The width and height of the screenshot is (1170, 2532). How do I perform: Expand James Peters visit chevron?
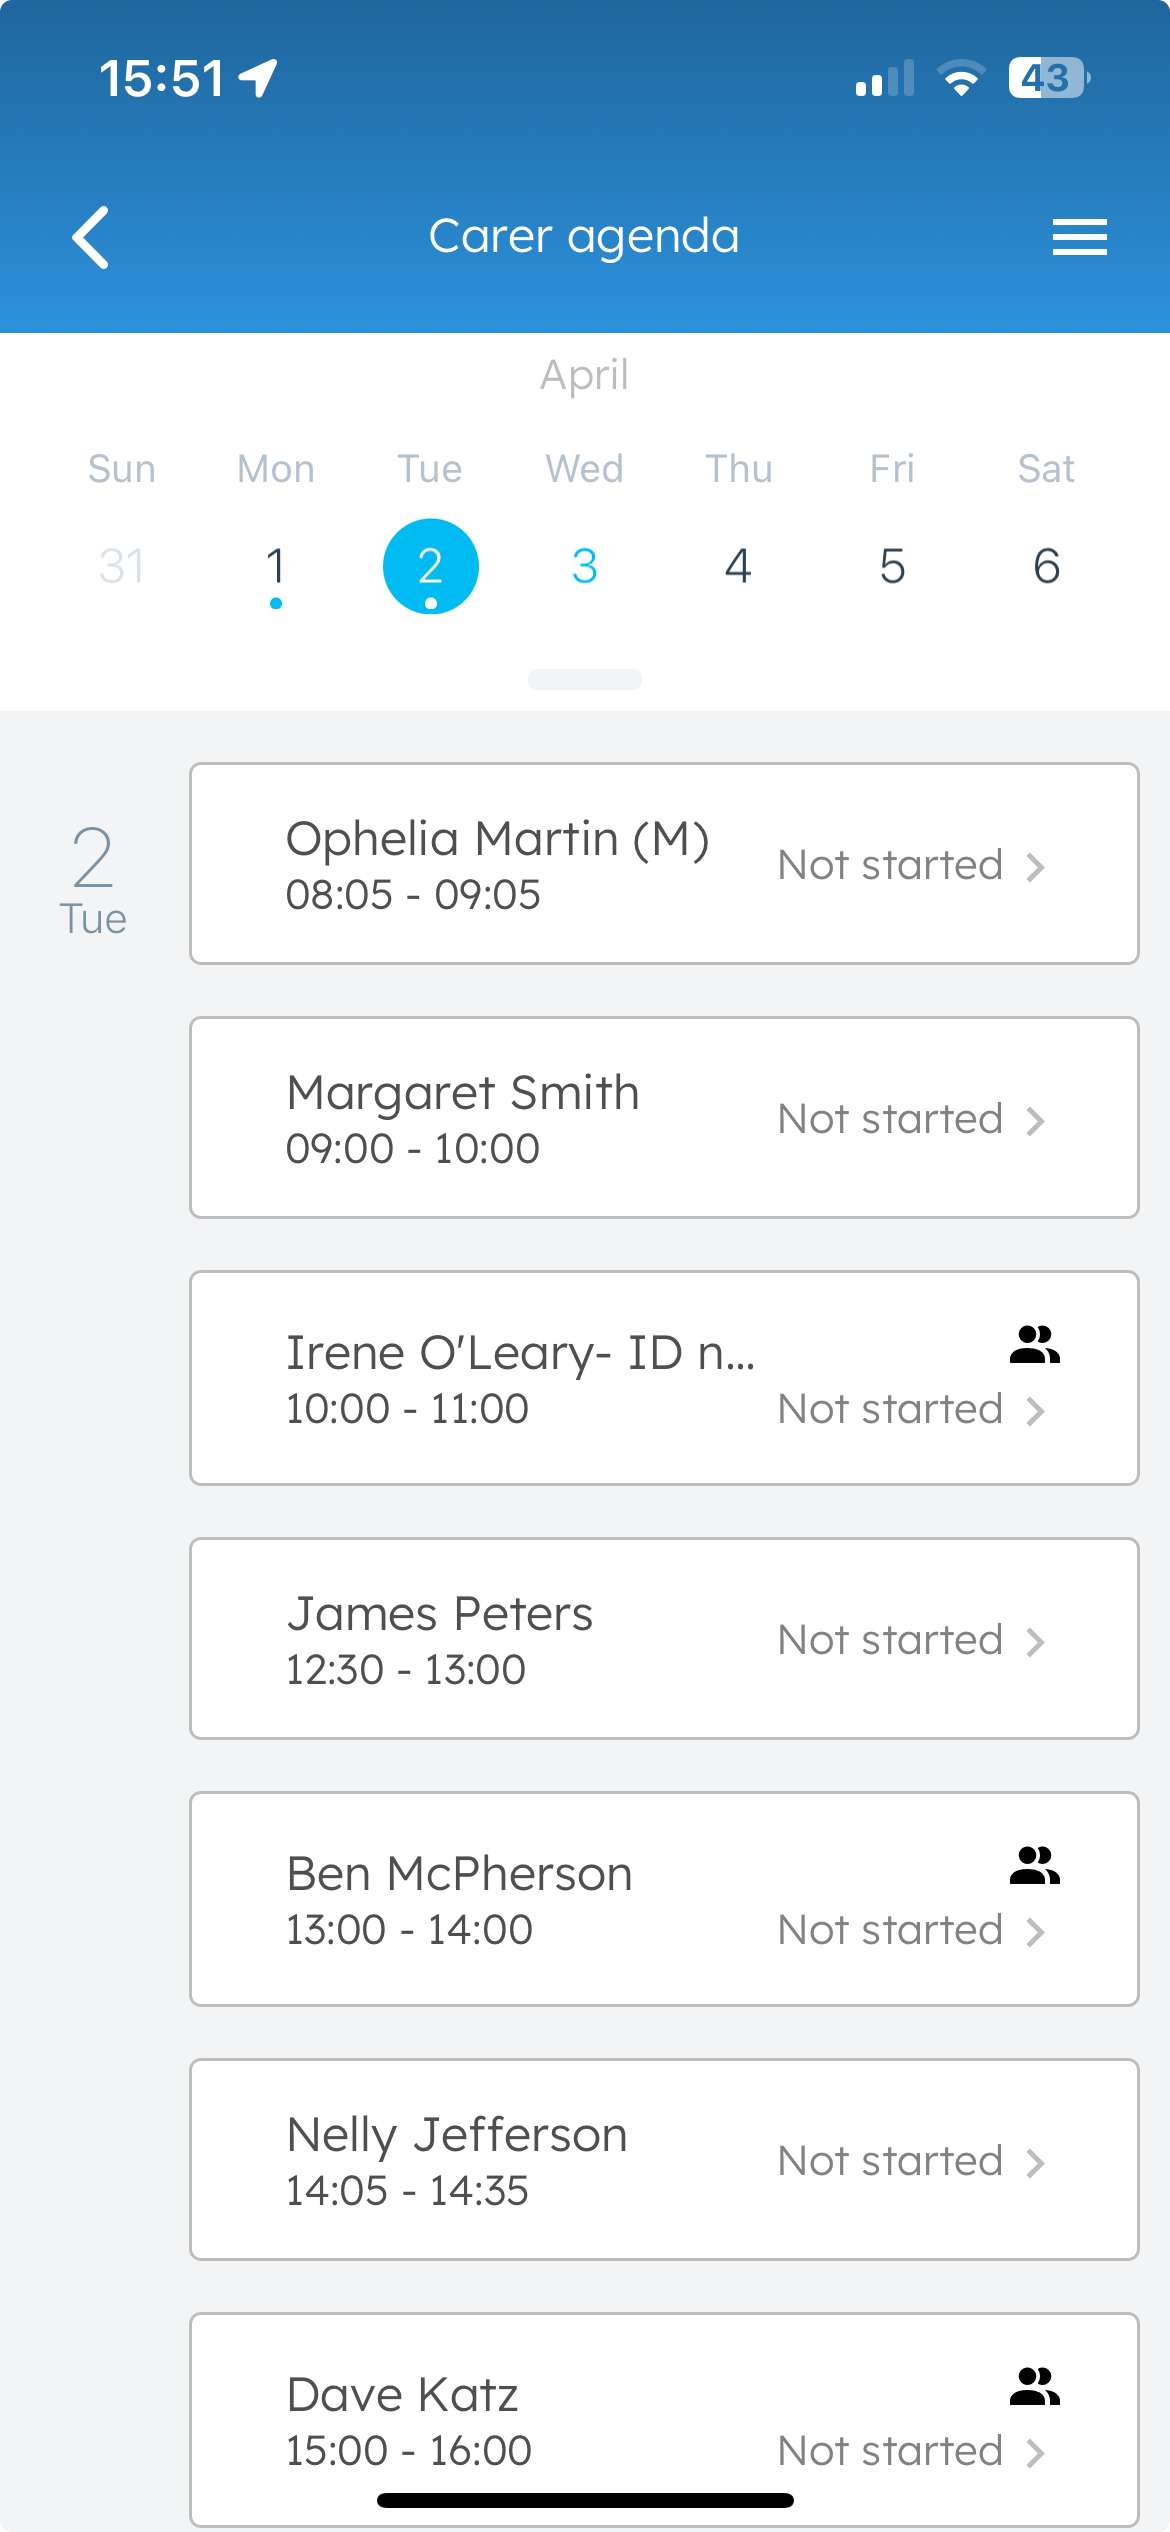[x=1035, y=1642]
